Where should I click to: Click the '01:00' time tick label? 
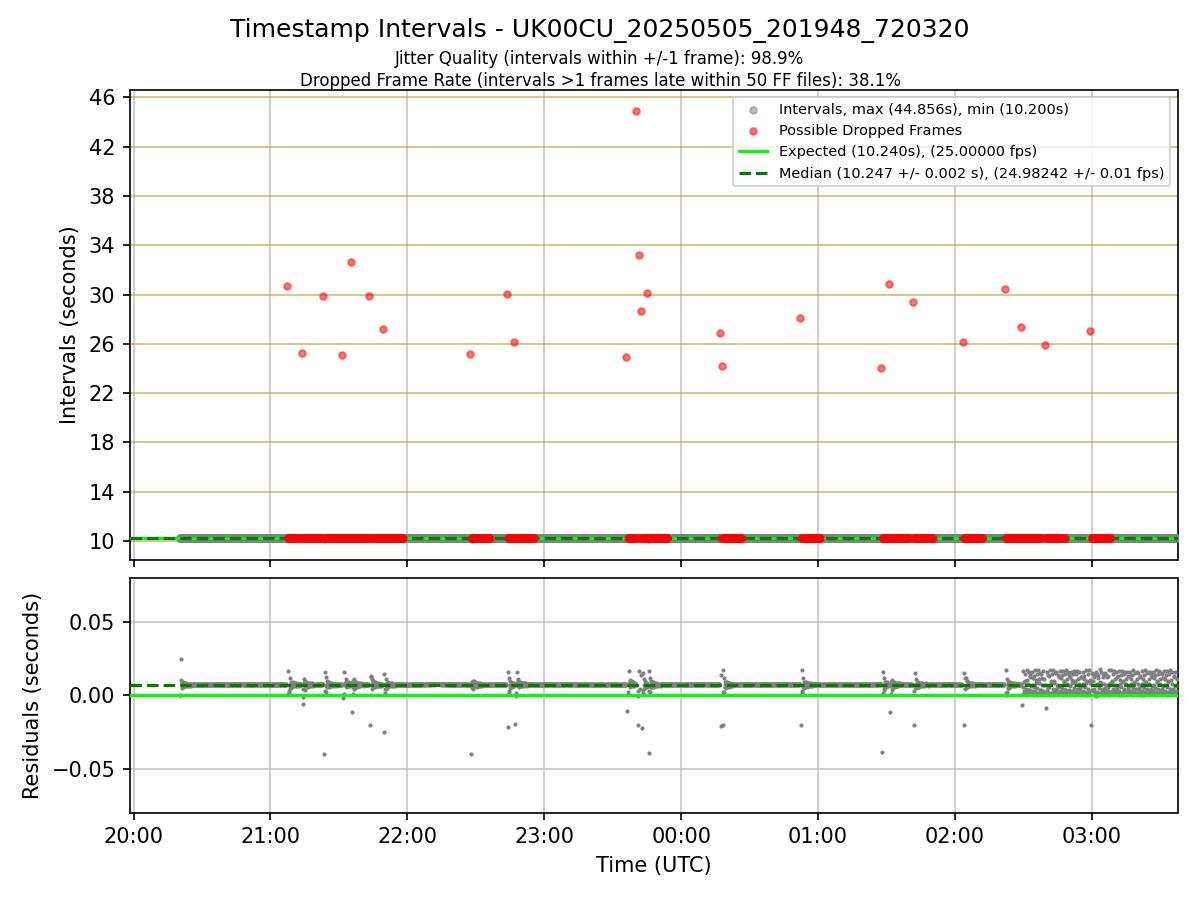pyautogui.click(x=818, y=836)
